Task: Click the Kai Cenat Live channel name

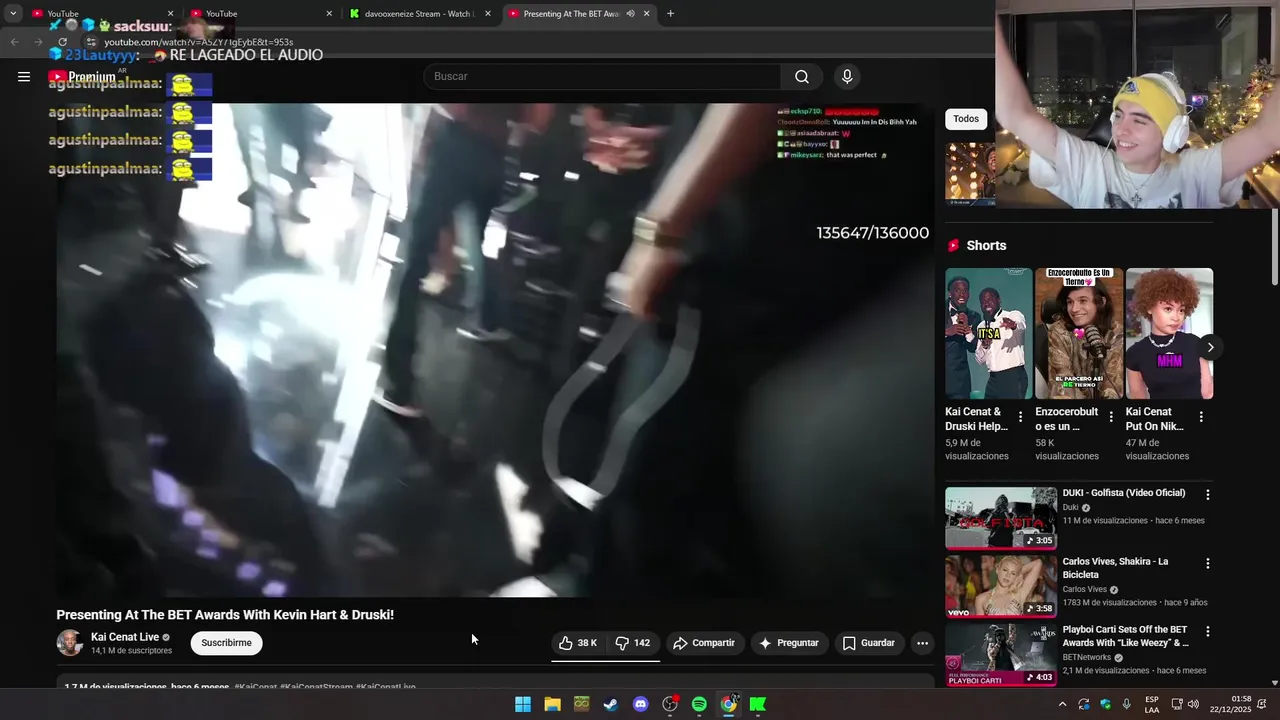Action: 125,637
